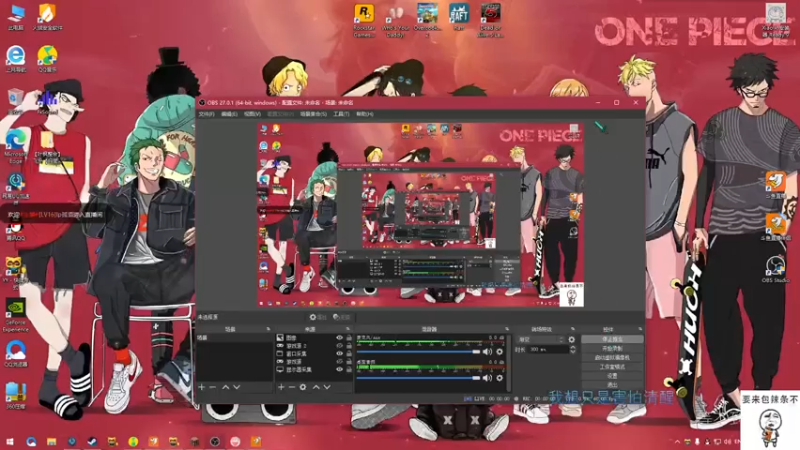The width and height of the screenshot is (800, 450).
Task: Open the Microsoft Edge desktop shortcut
Action: tap(15, 146)
